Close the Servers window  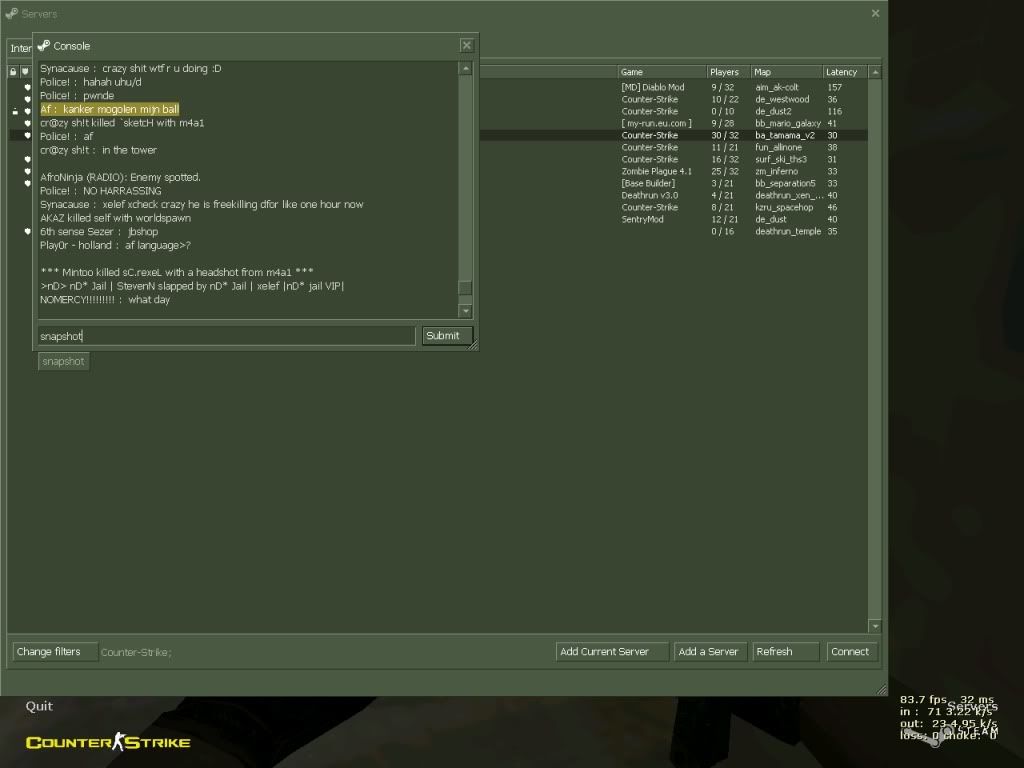[875, 13]
